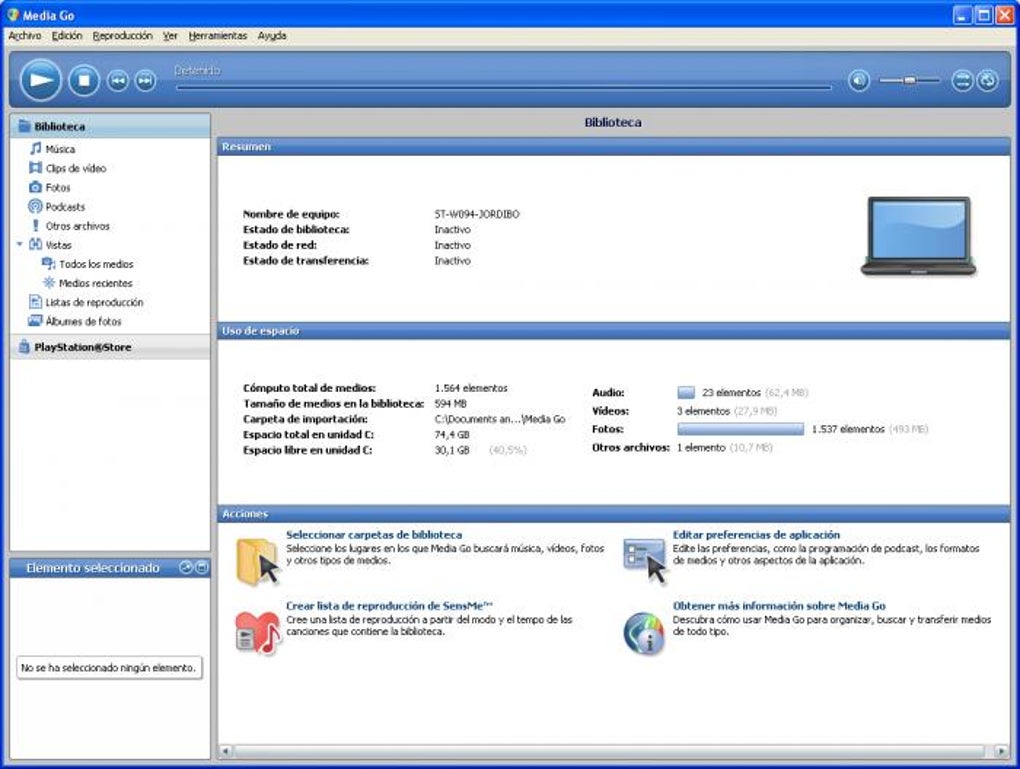
Task: Click the Media Go info globe icon
Action: click(x=644, y=632)
